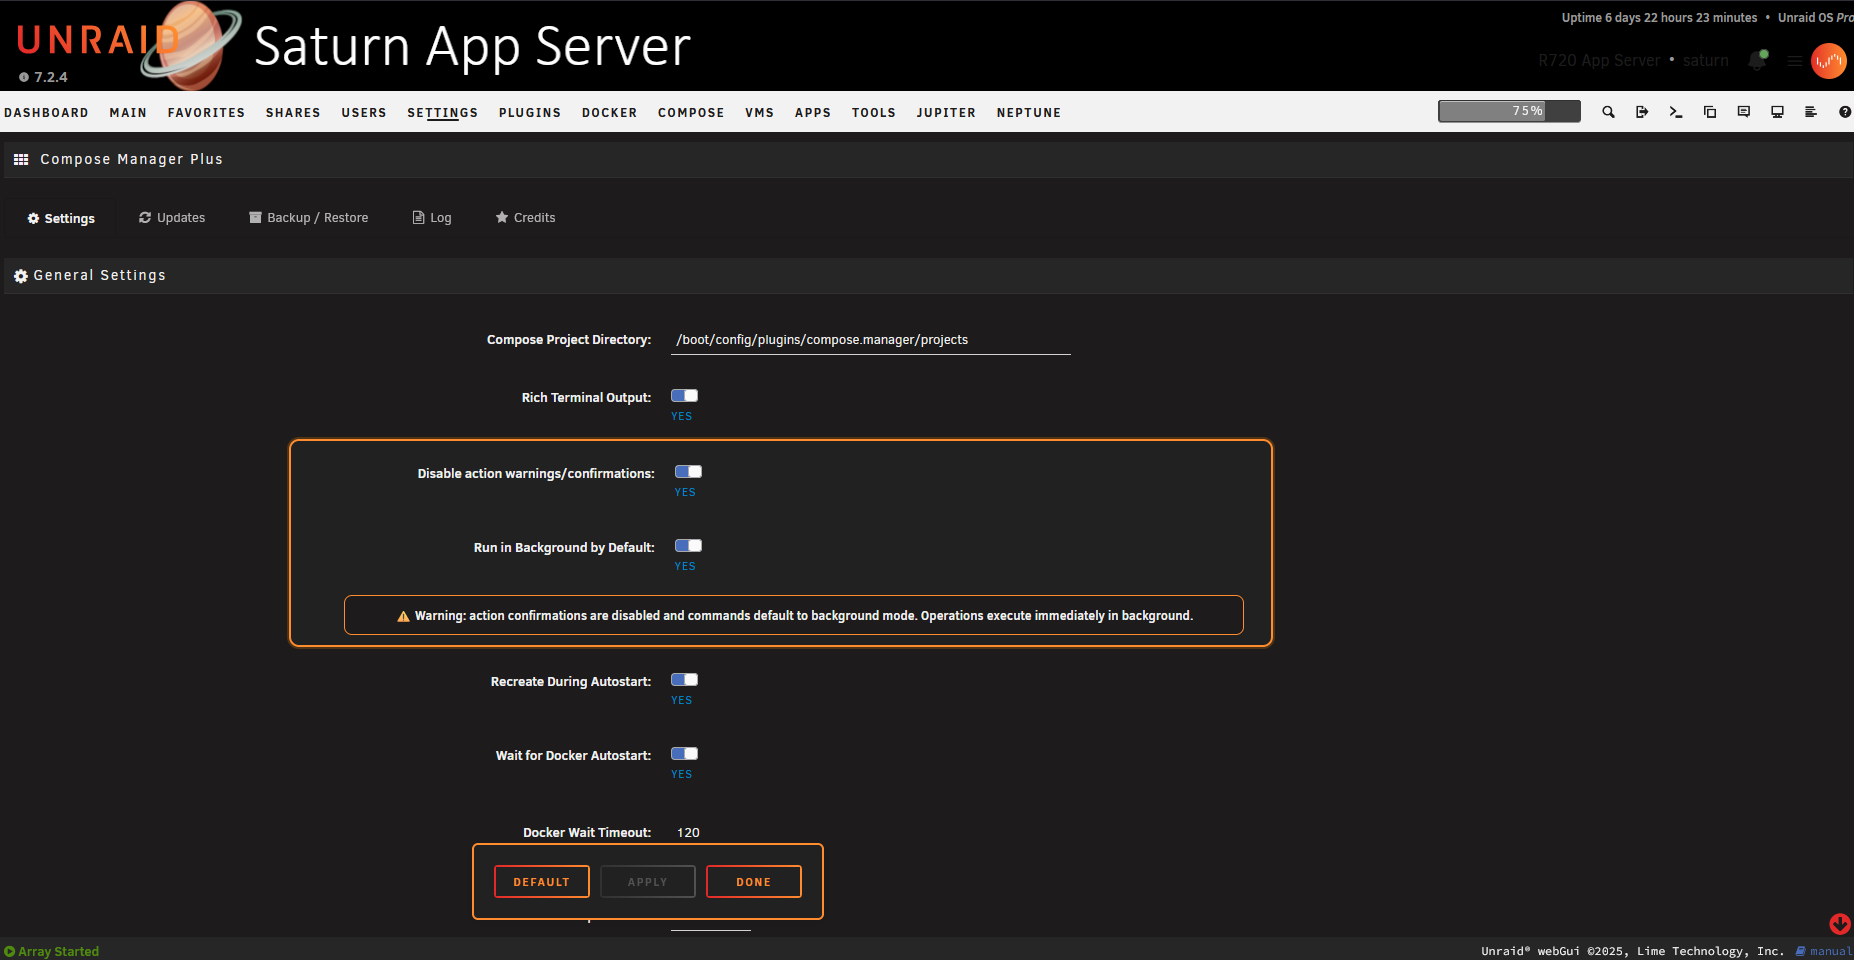Screen dimensions: 1854x960
Task: Click the DONE button
Action: 754,882
